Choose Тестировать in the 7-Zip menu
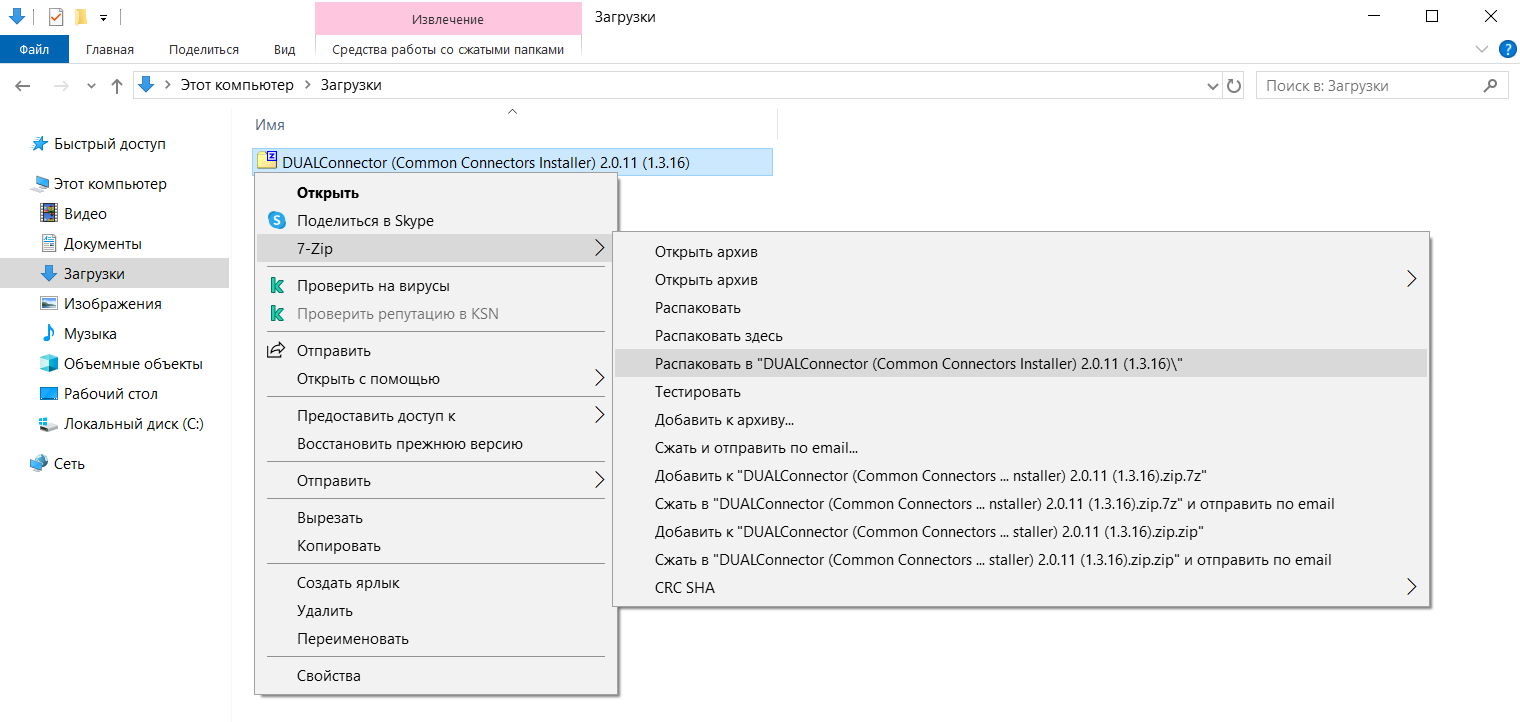This screenshot has width=1520, height=722. click(1021, 392)
